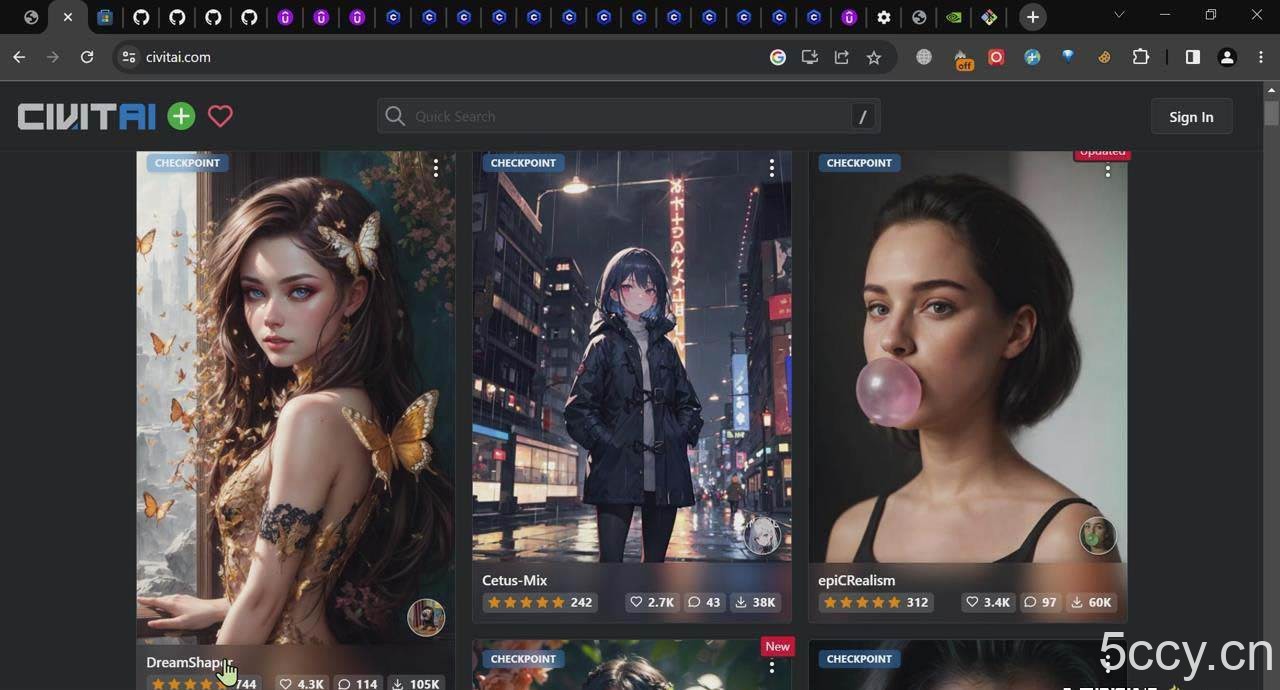
Task: Open the Civitai logo home link
Action: click(87, 117)
